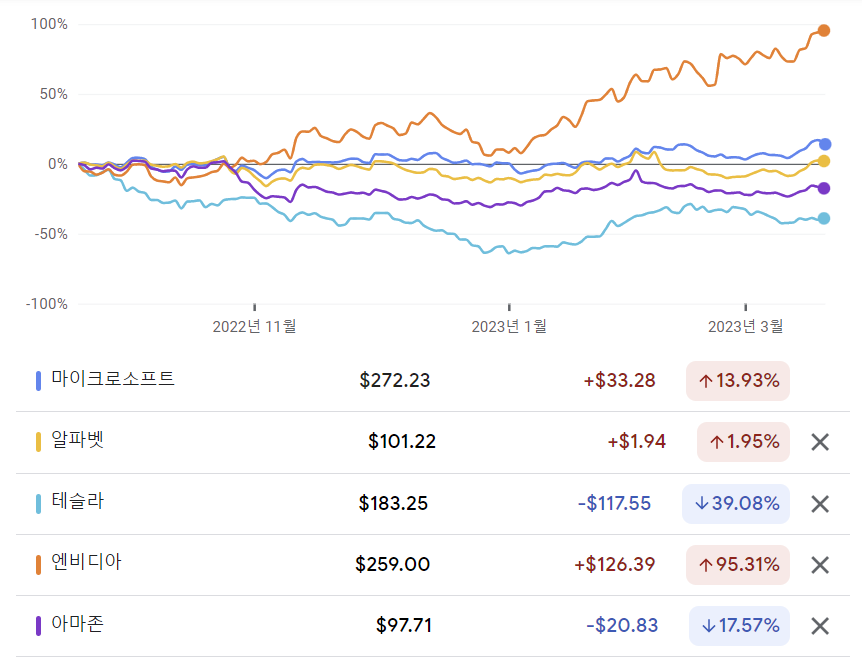This screenshot has width=862, height=662.
Task: Select the +$33.28 change value
Action: point(620,380)
